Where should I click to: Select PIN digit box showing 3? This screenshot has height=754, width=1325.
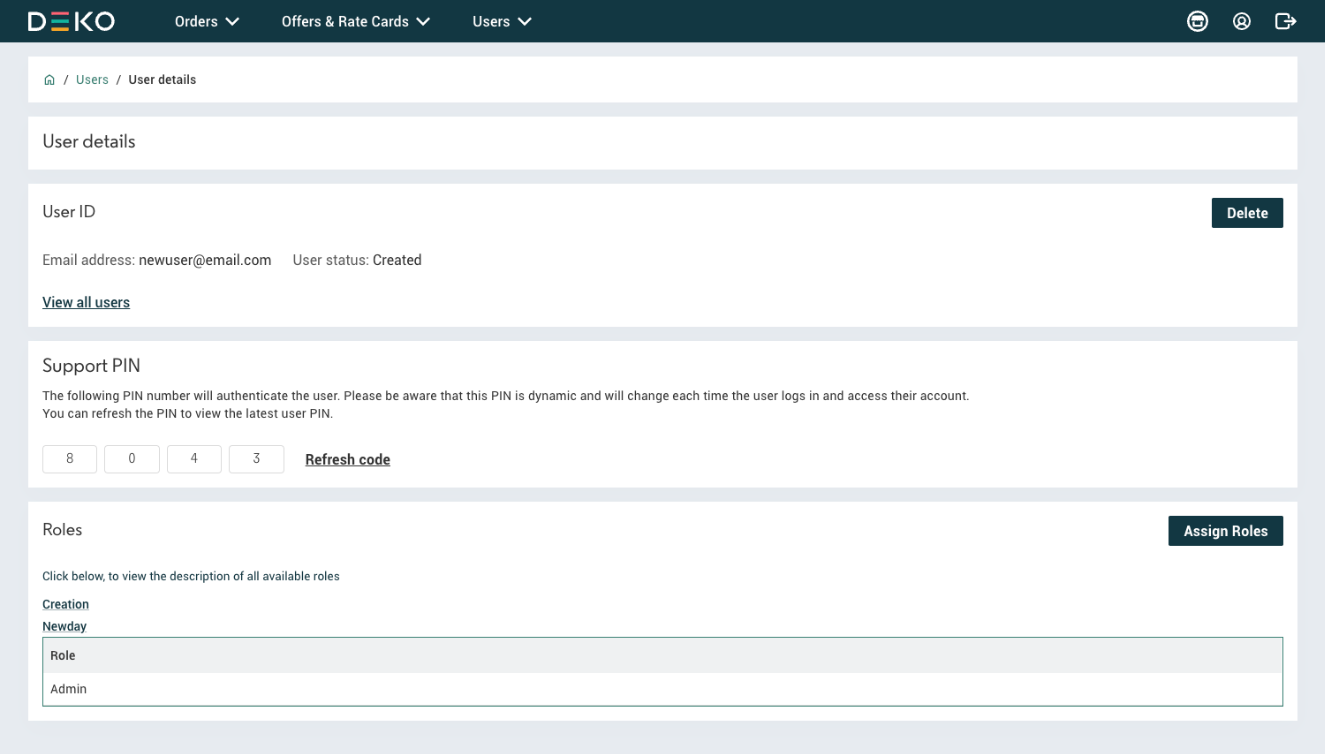[x=256, y=459]
